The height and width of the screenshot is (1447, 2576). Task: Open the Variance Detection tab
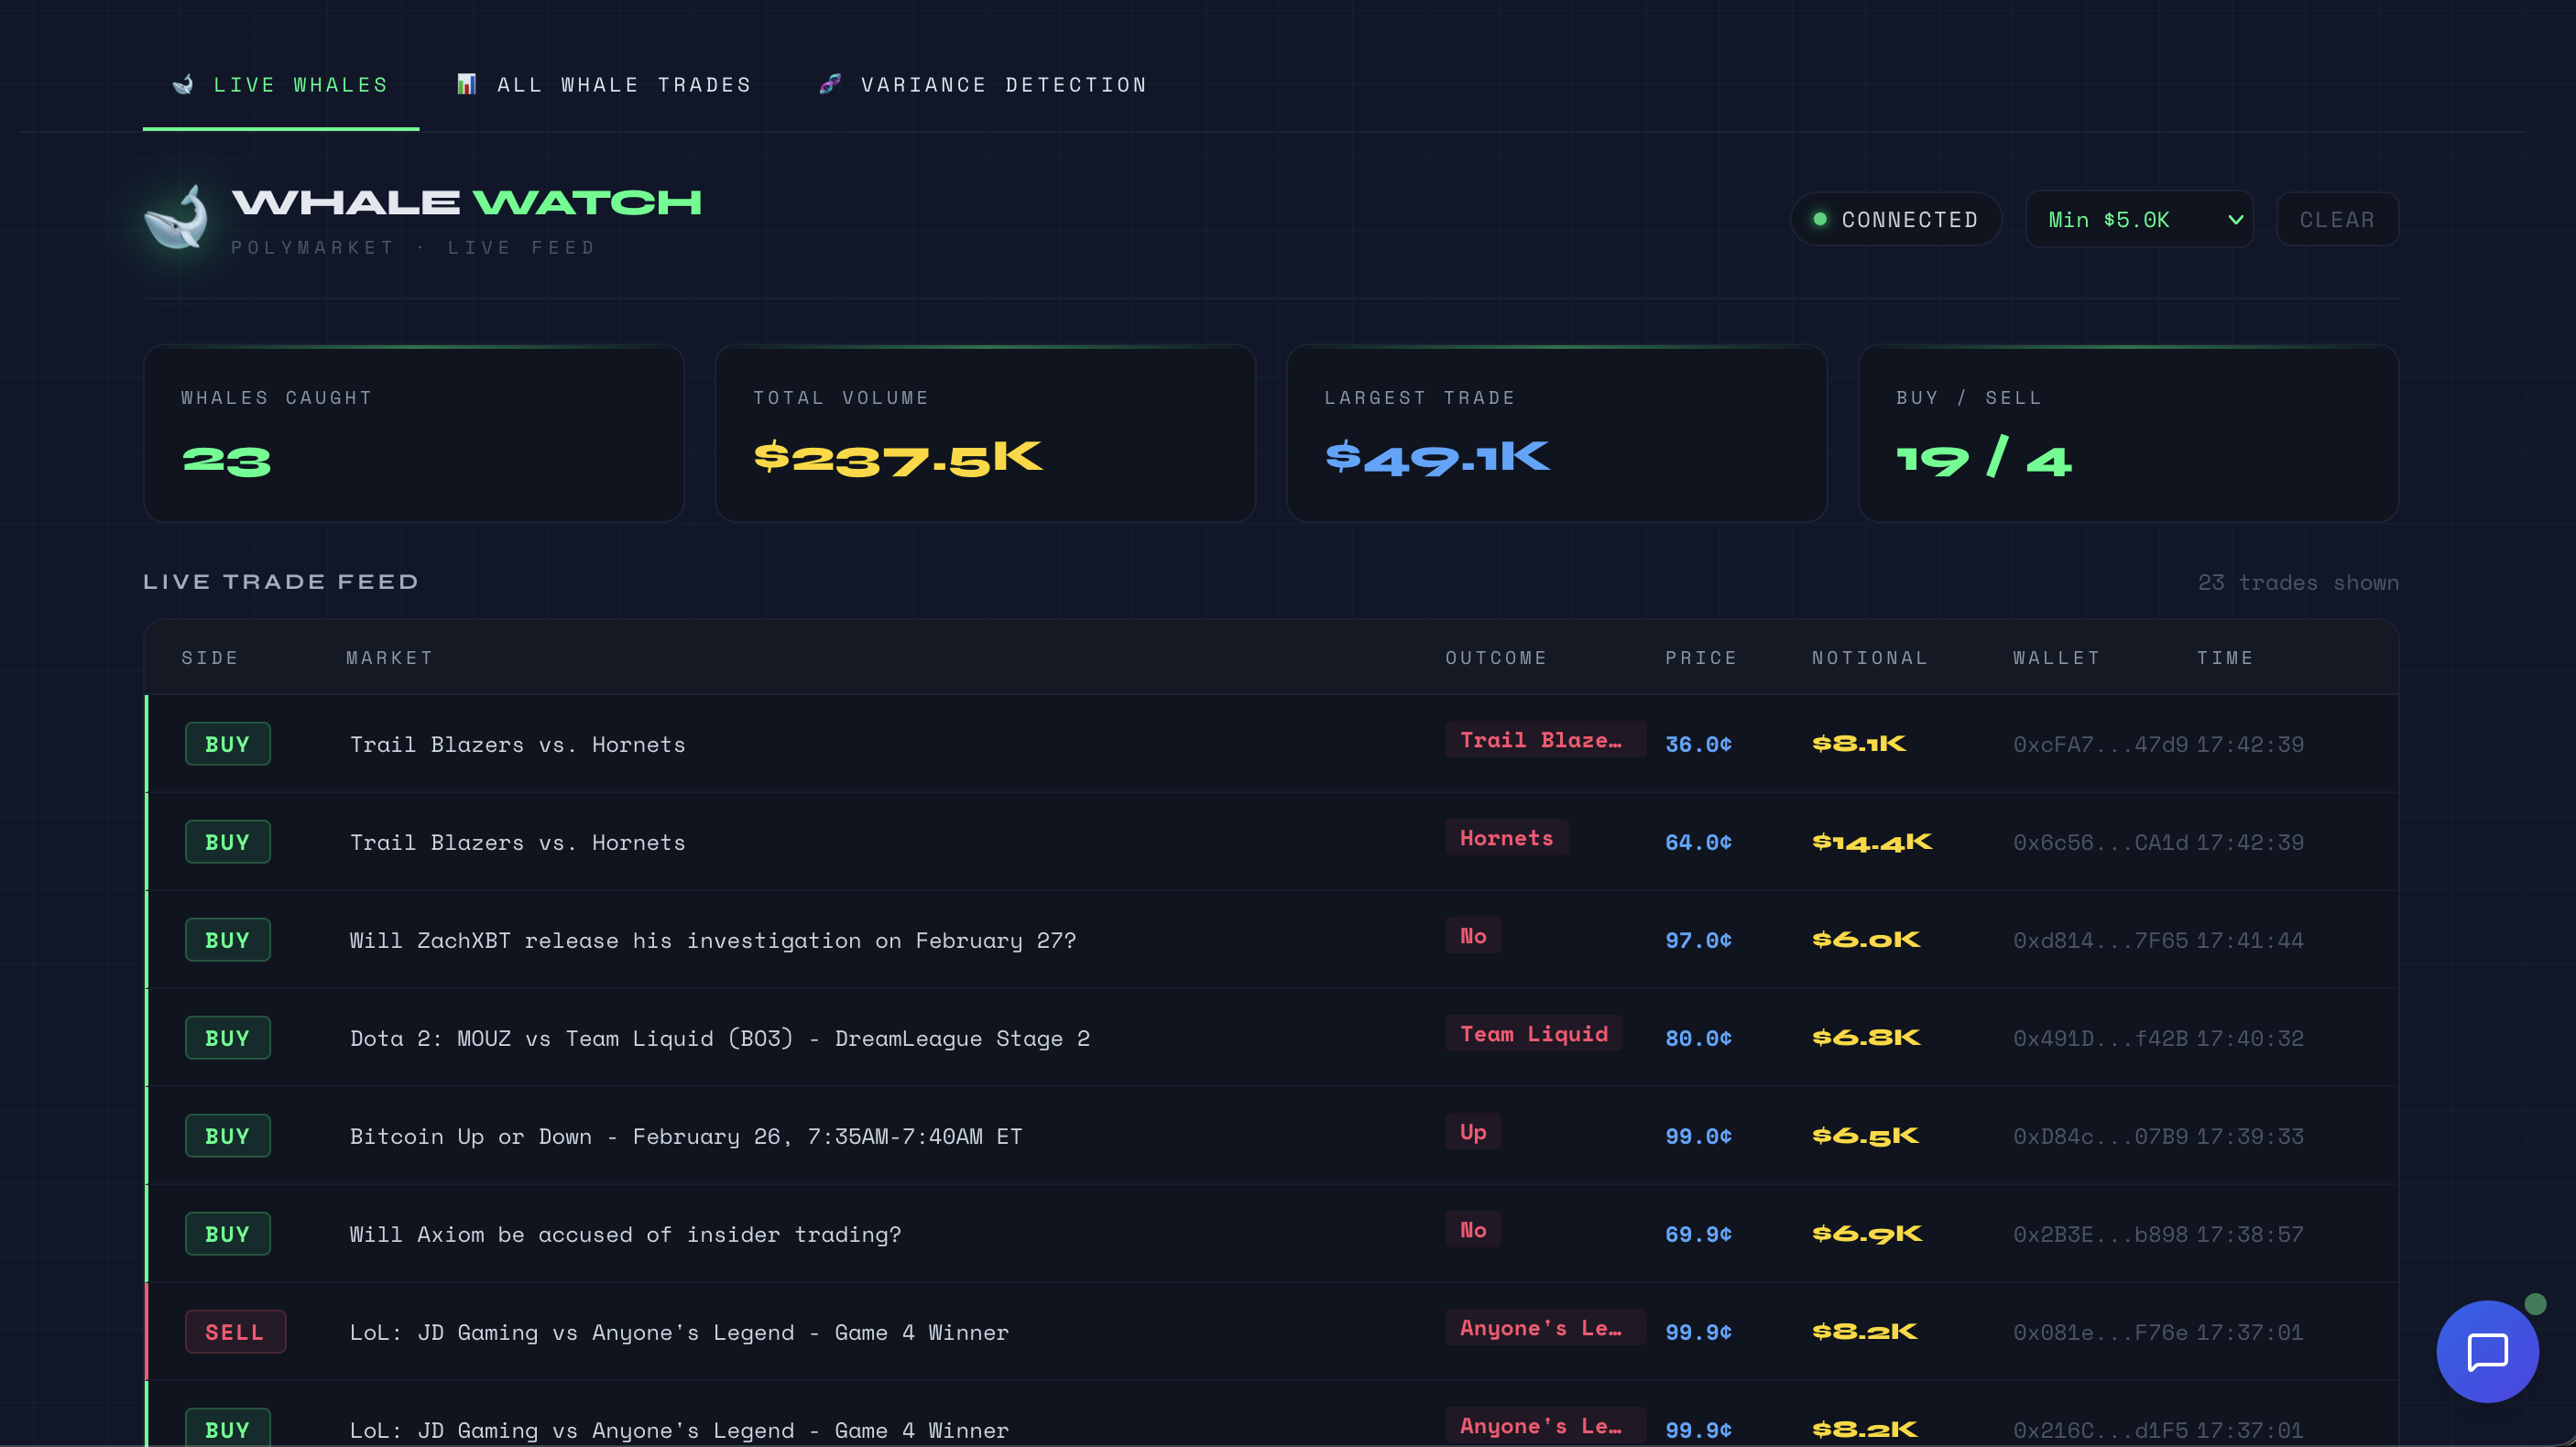pos(1003,85)
